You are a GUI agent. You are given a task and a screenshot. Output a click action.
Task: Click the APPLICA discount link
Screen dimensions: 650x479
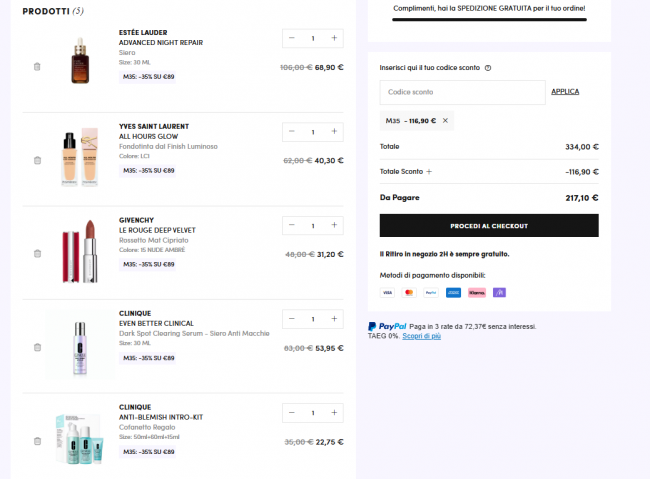[x=565, y=91]
